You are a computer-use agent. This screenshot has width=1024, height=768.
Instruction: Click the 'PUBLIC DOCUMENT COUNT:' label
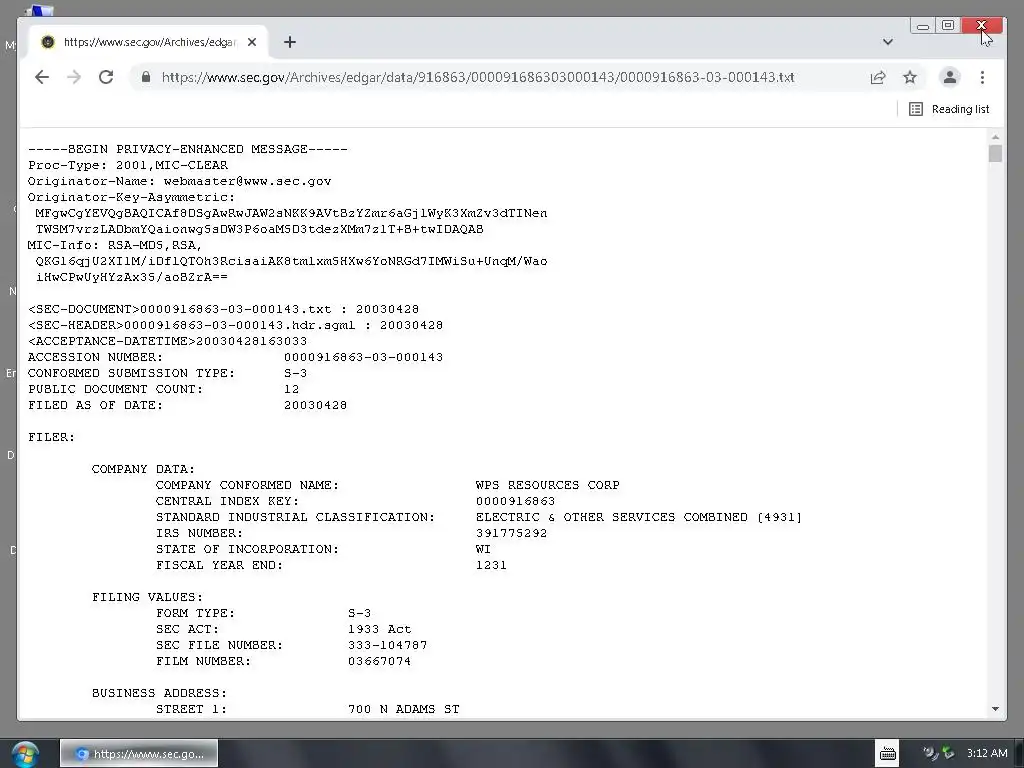pyautogui.click(x=116, y=389)
